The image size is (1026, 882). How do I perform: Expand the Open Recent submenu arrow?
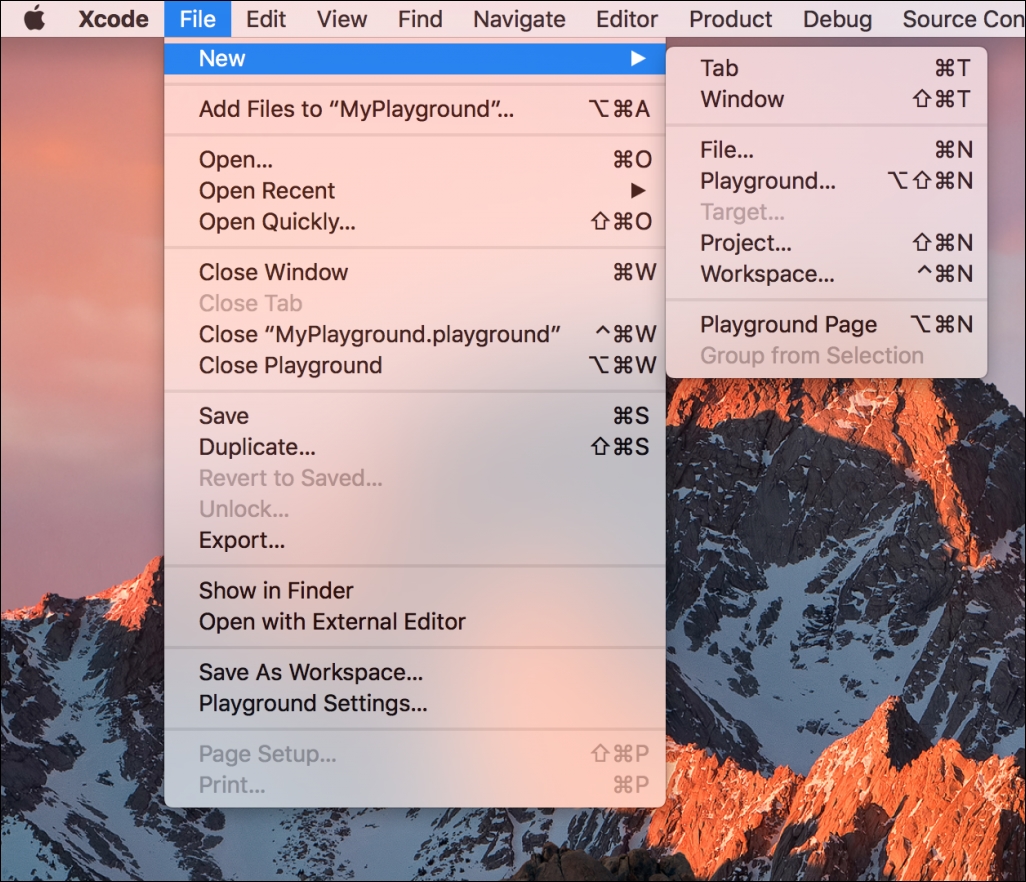[x=638, y=190]
